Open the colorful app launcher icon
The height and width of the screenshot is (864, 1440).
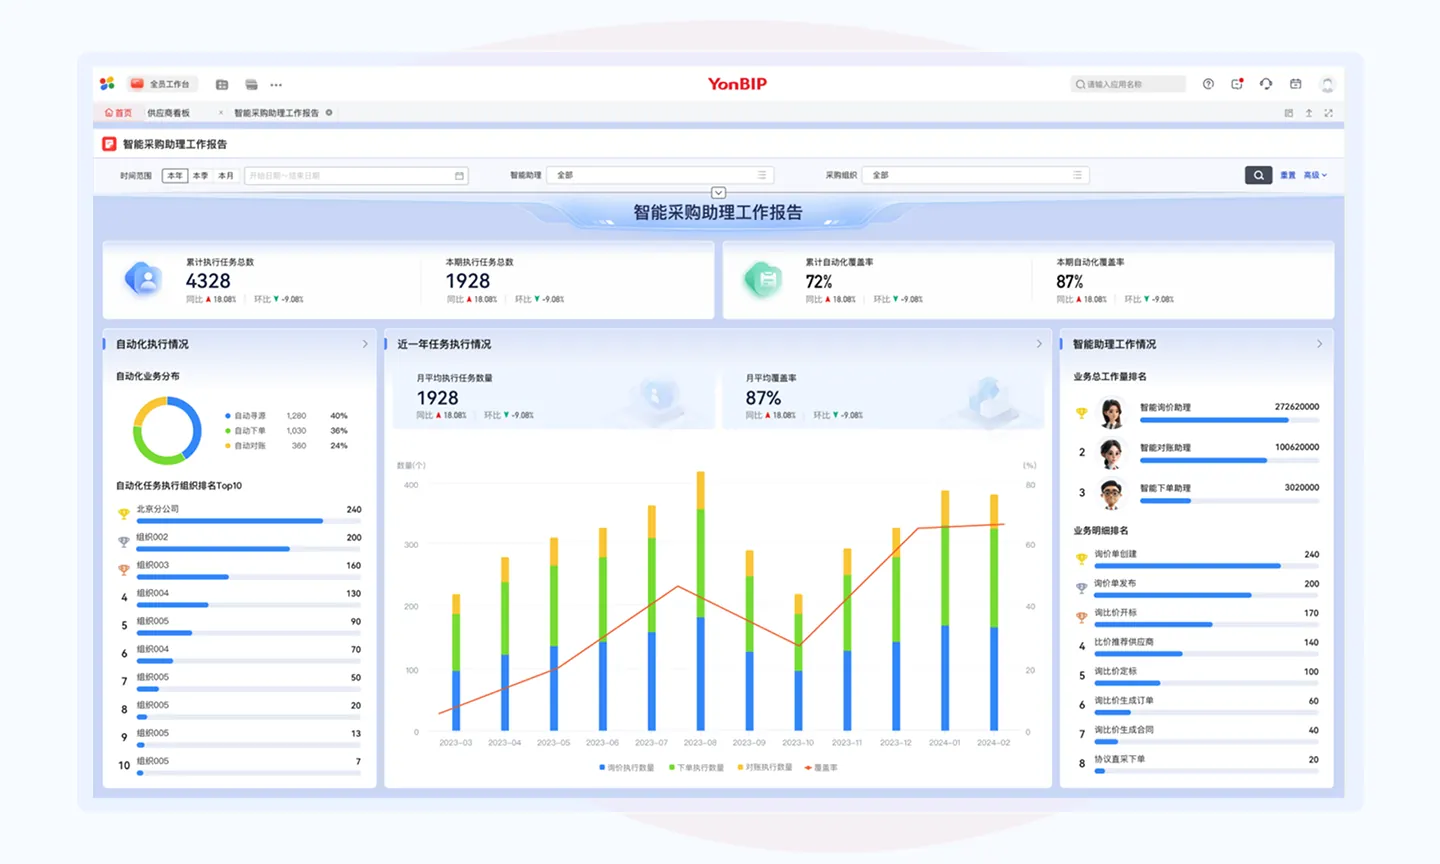107,84
